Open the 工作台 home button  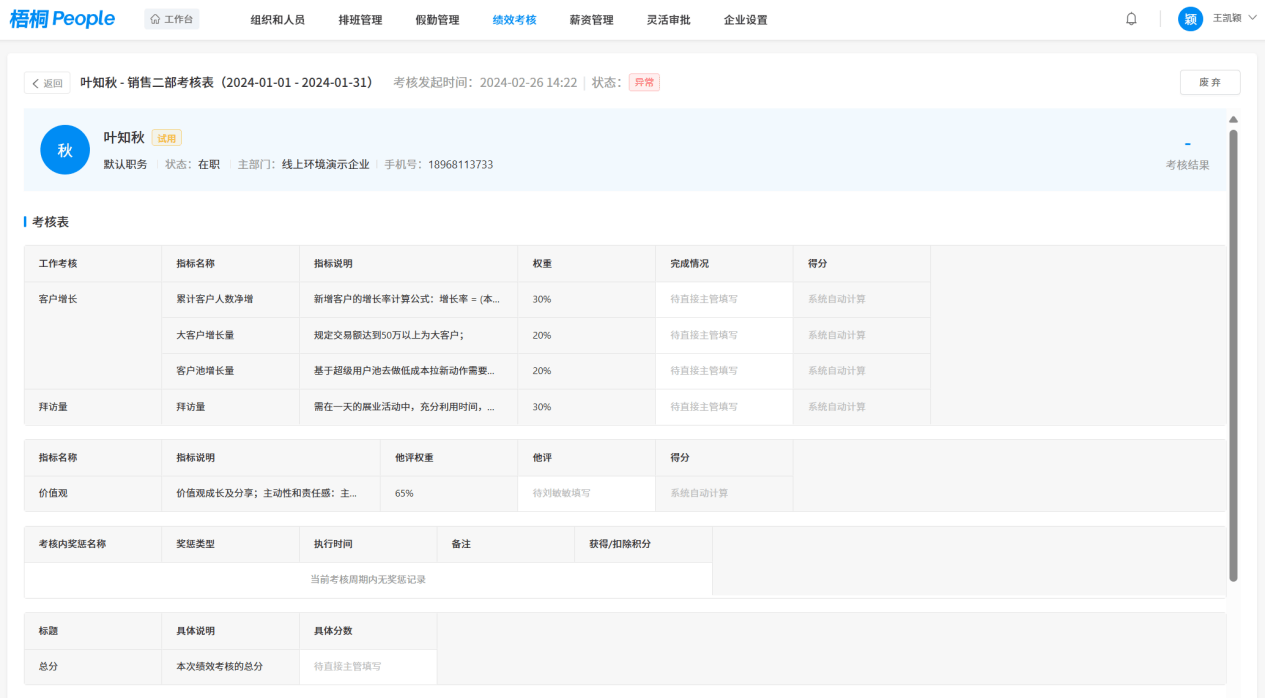(171, 19)
